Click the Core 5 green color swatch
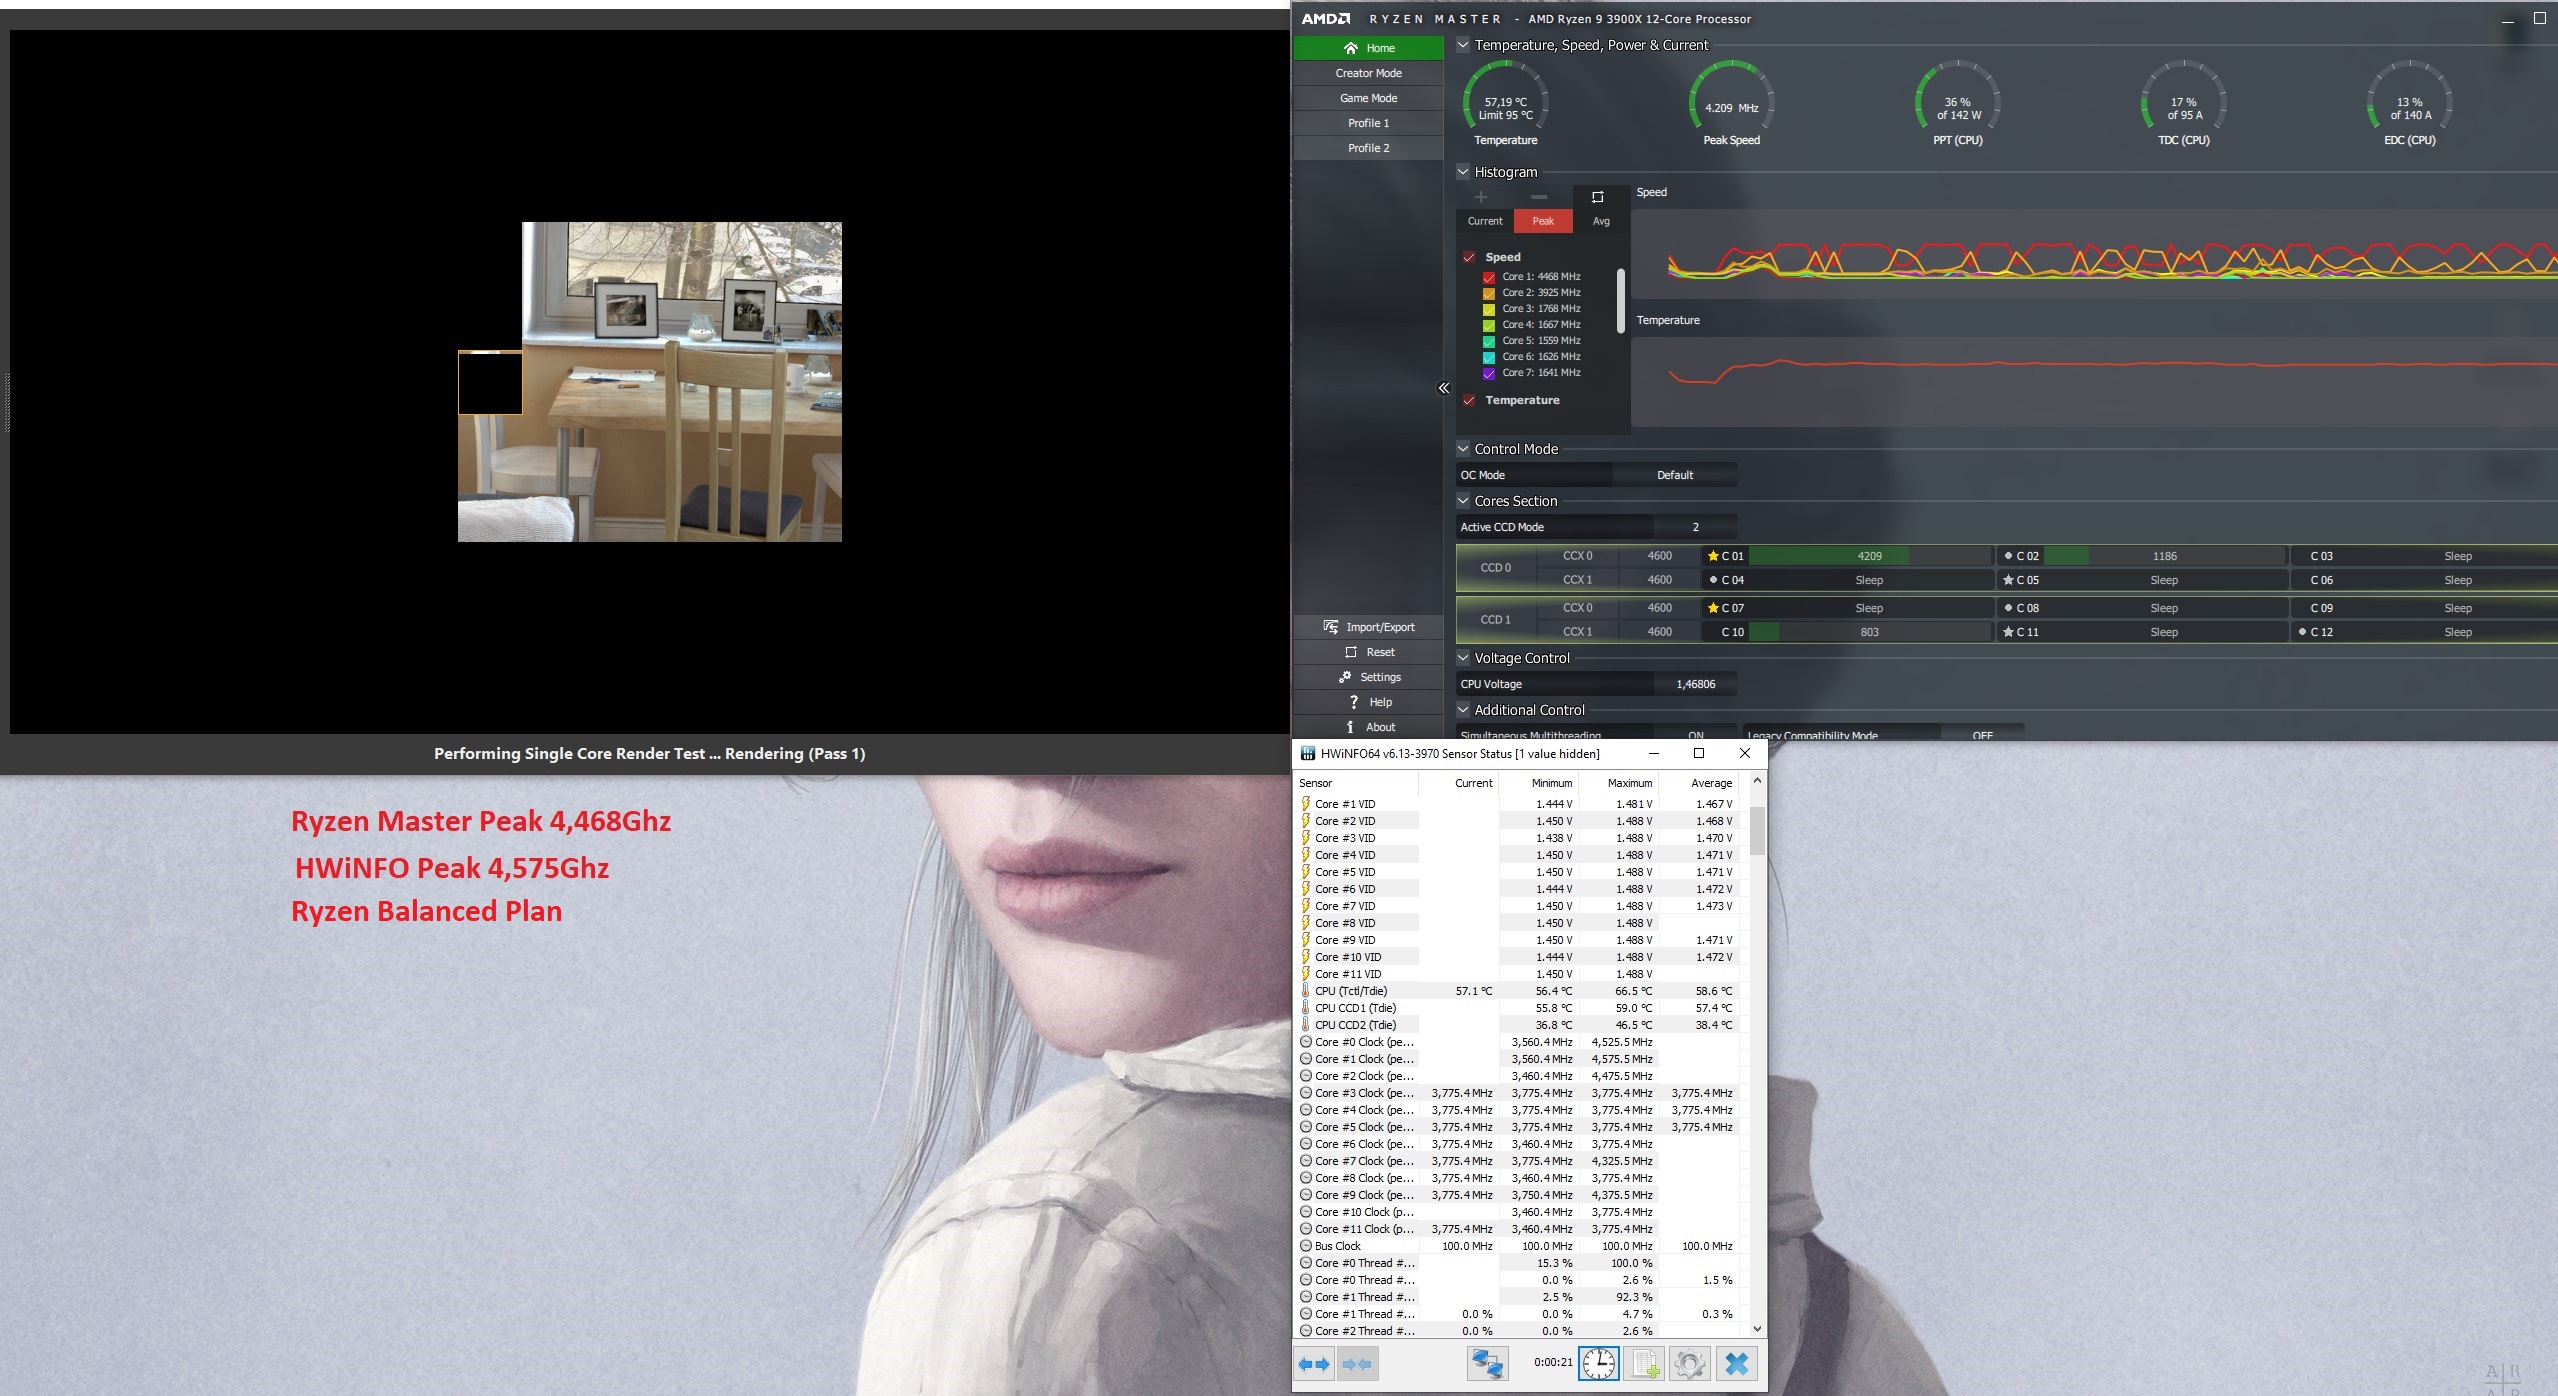The image size is (2558, 1396). (1488, 340)
